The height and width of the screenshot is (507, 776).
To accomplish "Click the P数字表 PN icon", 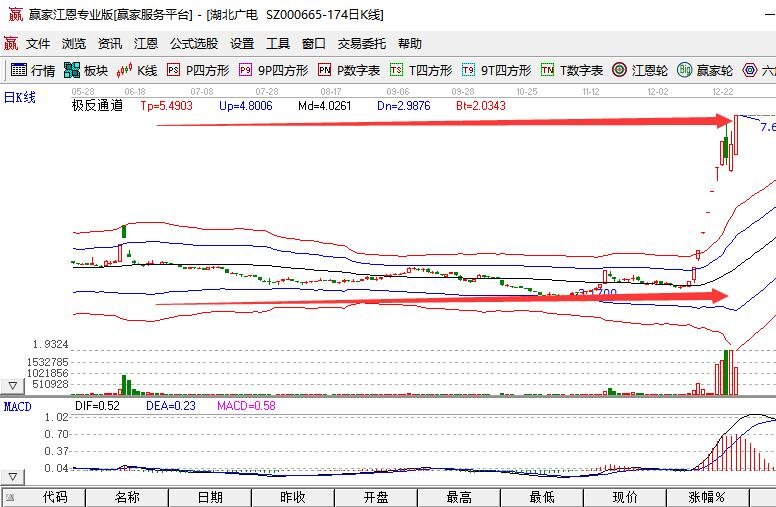I will 325,70.
